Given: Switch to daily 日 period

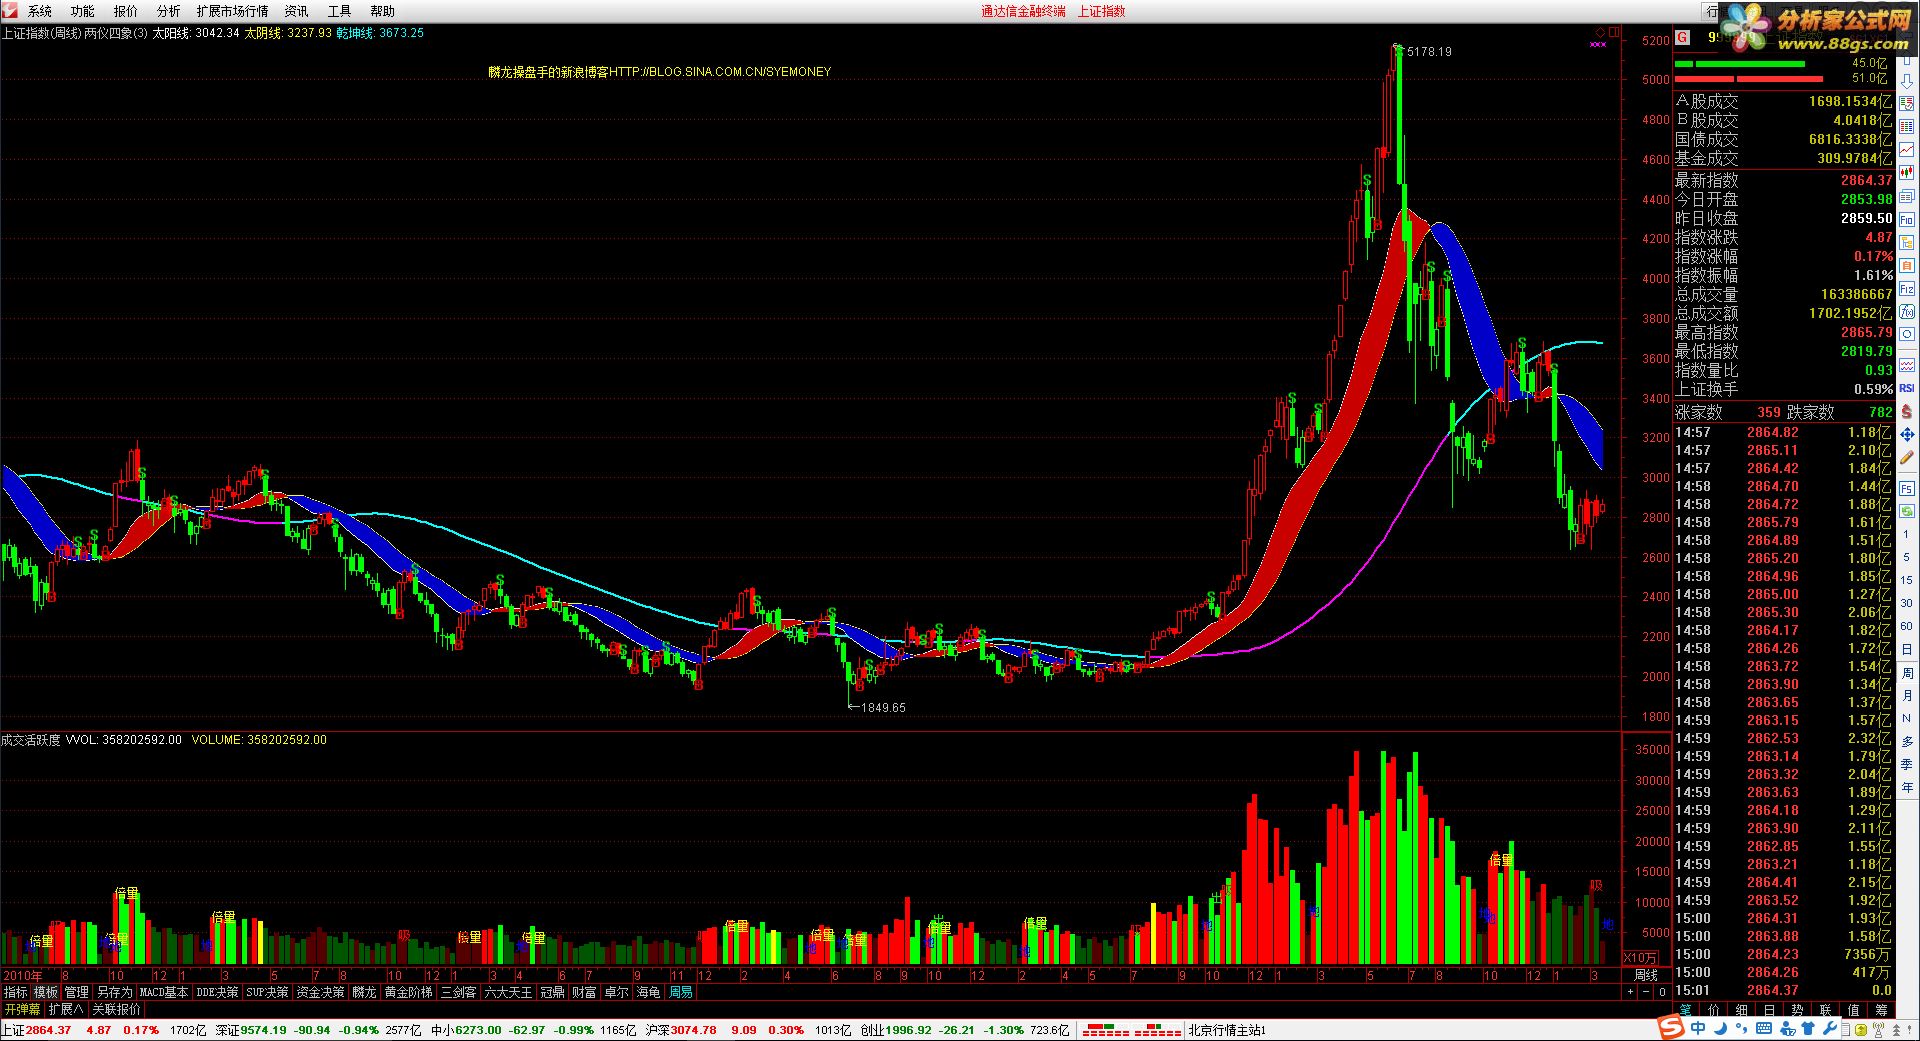Looking at the screenshot, I should tap(1907, 650).
